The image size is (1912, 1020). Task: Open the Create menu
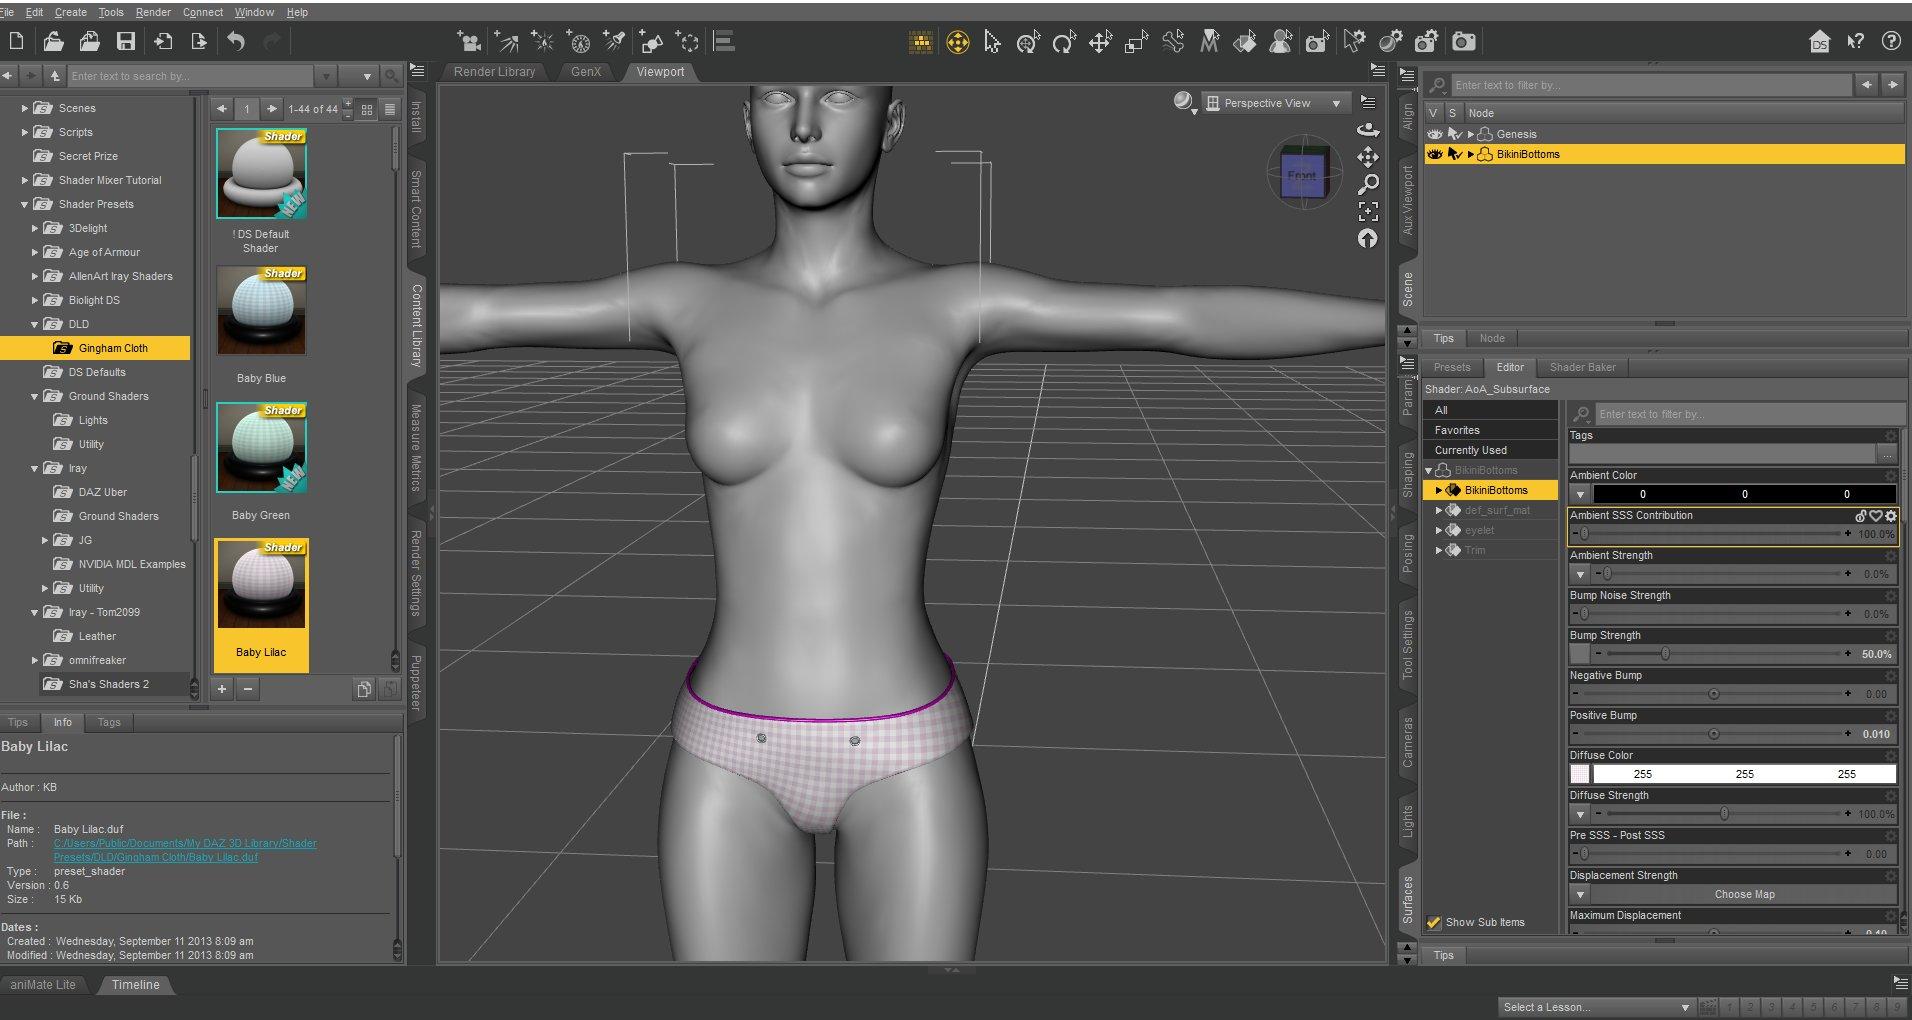pos(70,12)
